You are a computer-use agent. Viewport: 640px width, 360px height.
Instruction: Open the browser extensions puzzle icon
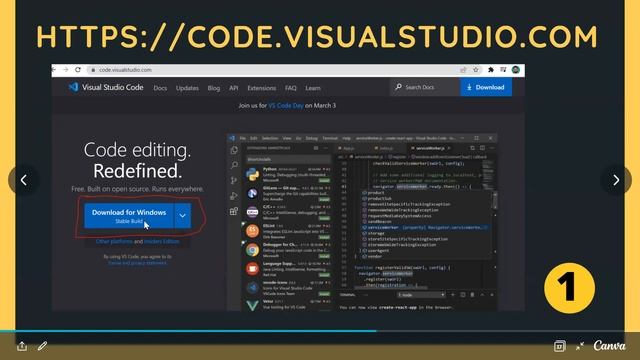491,70
